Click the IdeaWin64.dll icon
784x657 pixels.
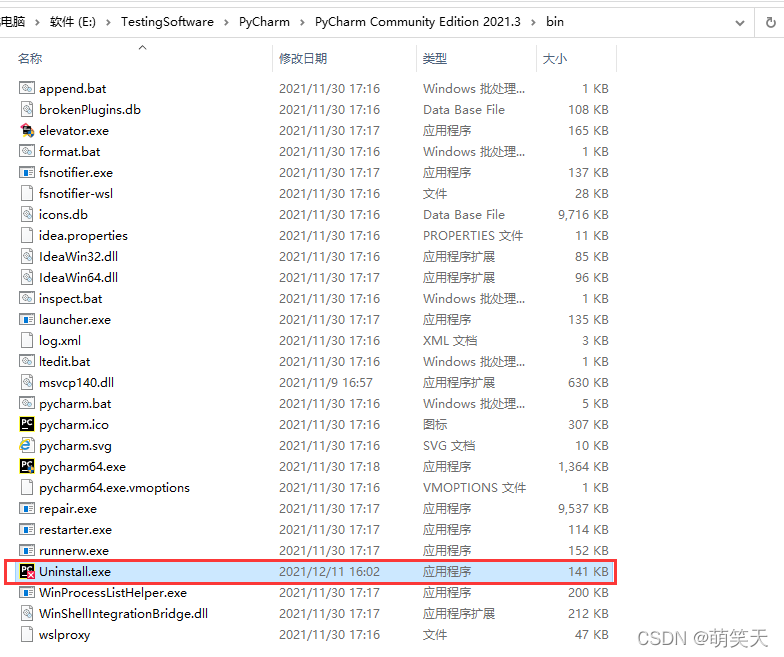[27, 277]
